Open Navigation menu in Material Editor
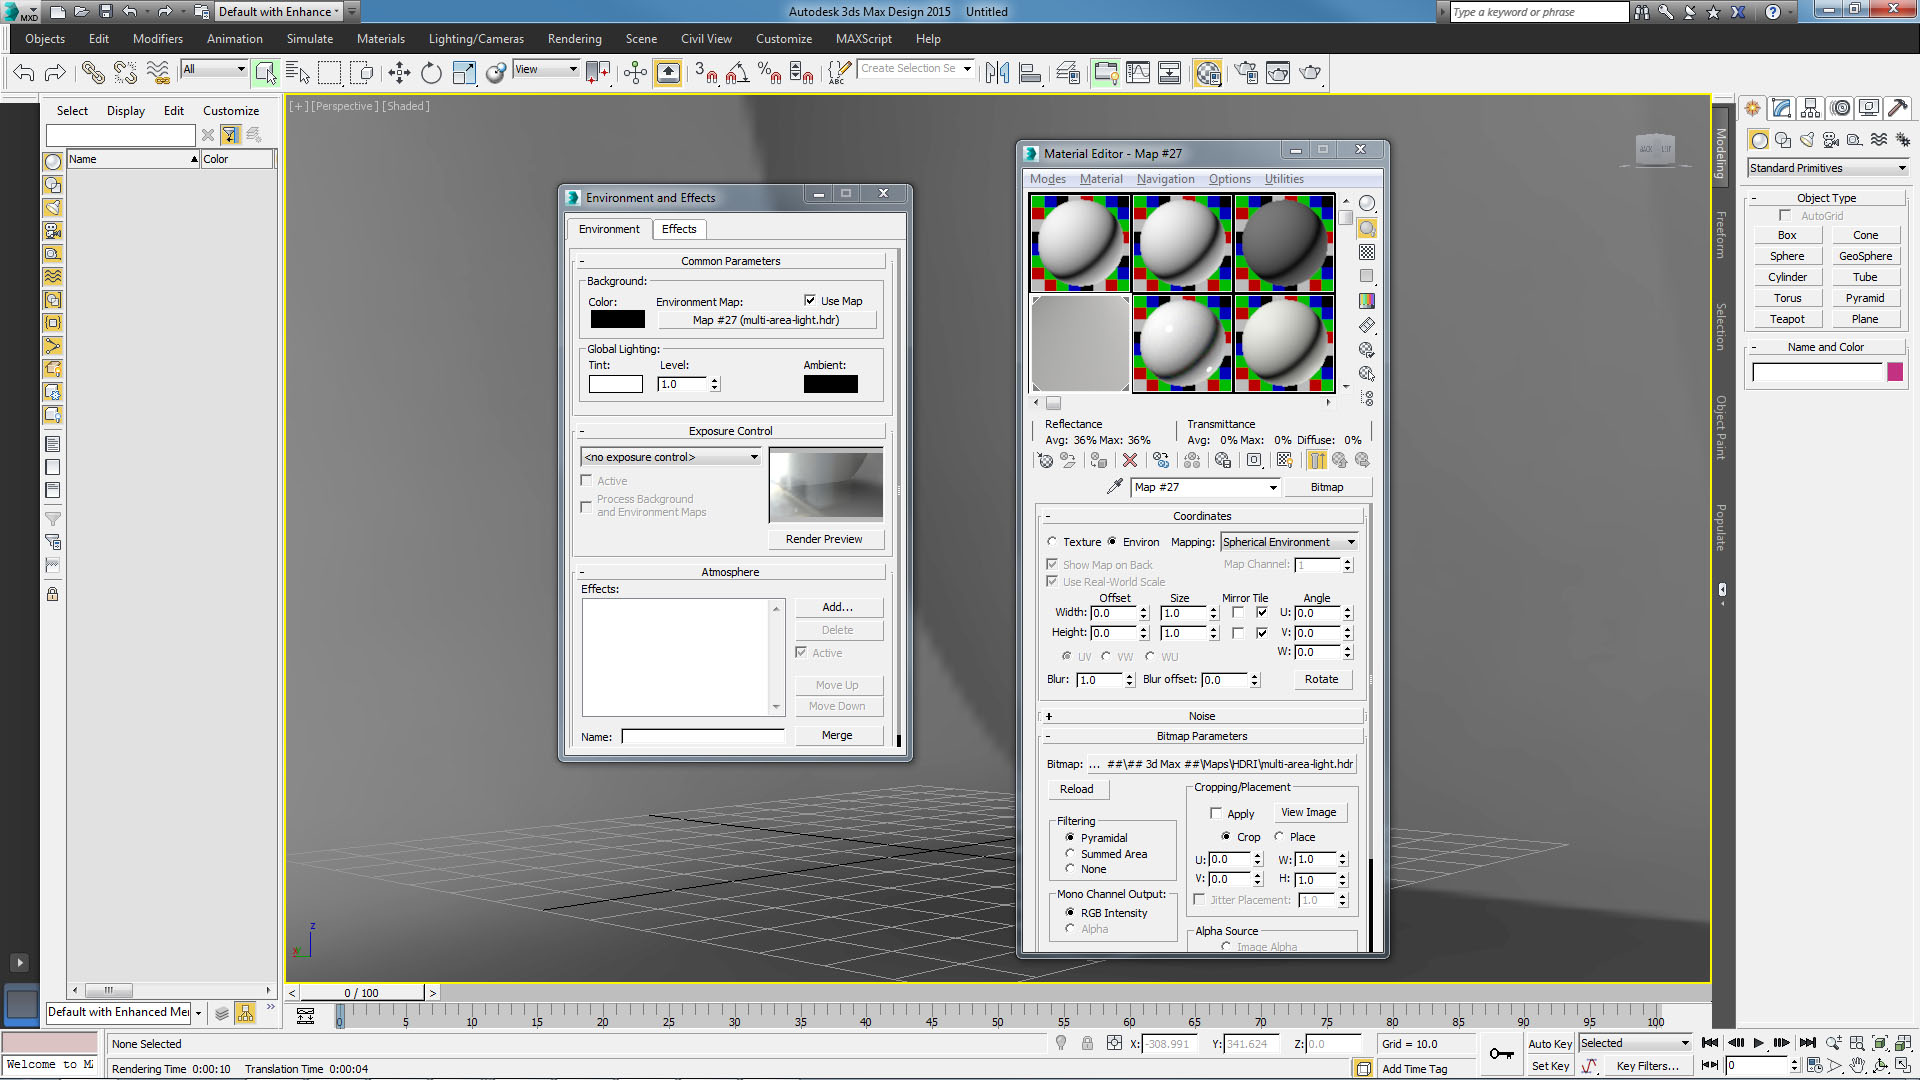This screenshot has width=1920, height=1080. 1165,179
